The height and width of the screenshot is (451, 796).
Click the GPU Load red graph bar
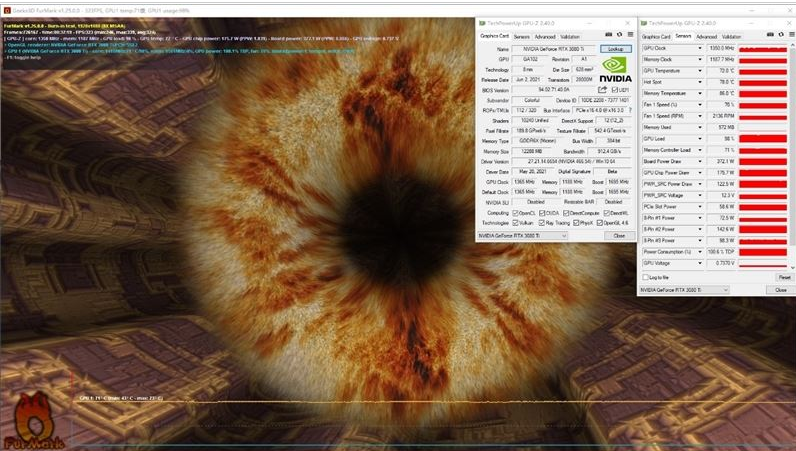pos(764,138)
